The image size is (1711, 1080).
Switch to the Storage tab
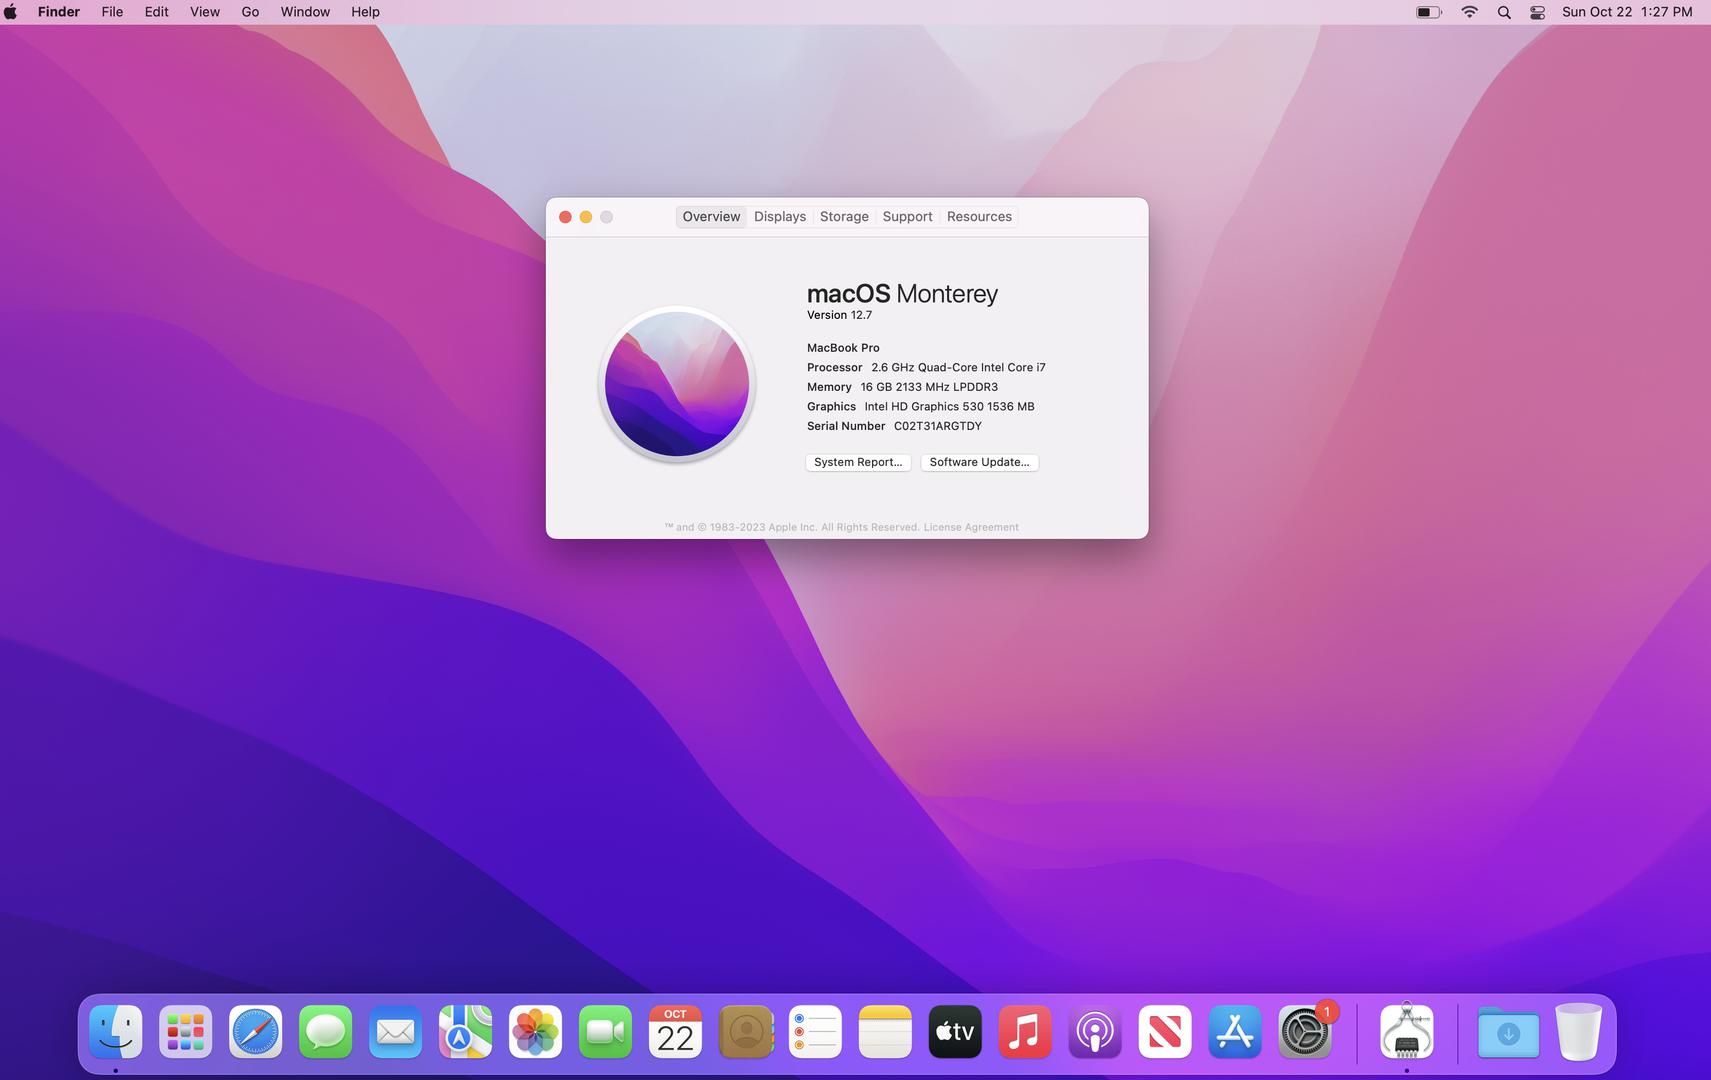844,217
